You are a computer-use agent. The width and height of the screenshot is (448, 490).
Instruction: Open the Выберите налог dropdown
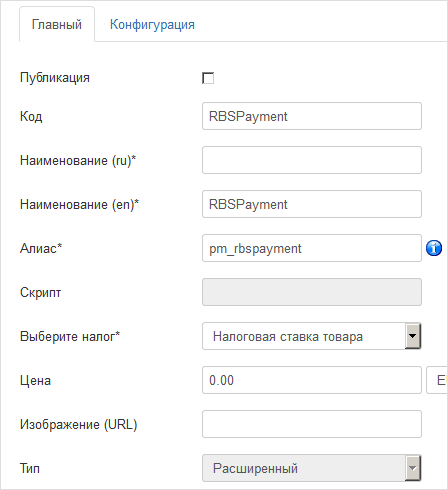pos(312,336)
